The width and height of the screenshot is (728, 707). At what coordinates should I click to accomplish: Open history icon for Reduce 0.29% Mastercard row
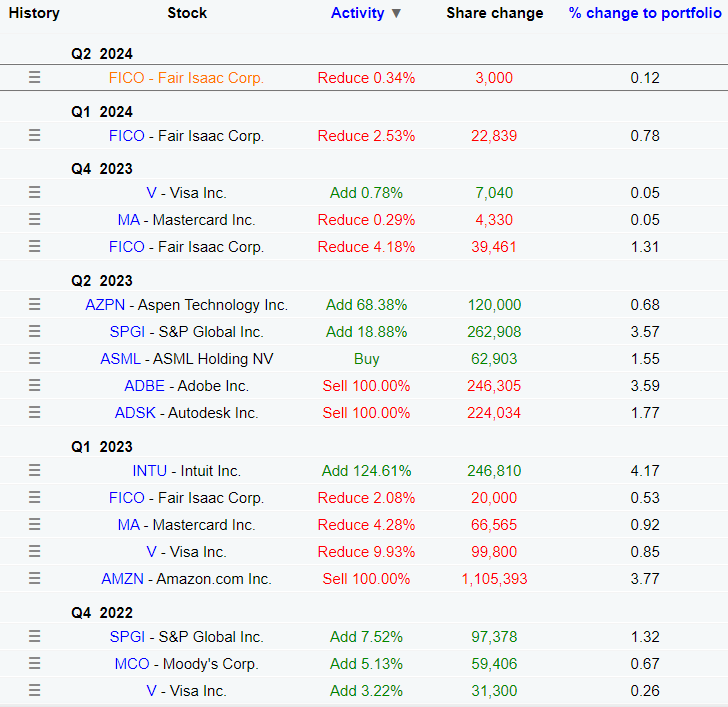click(x=34, y=219)
